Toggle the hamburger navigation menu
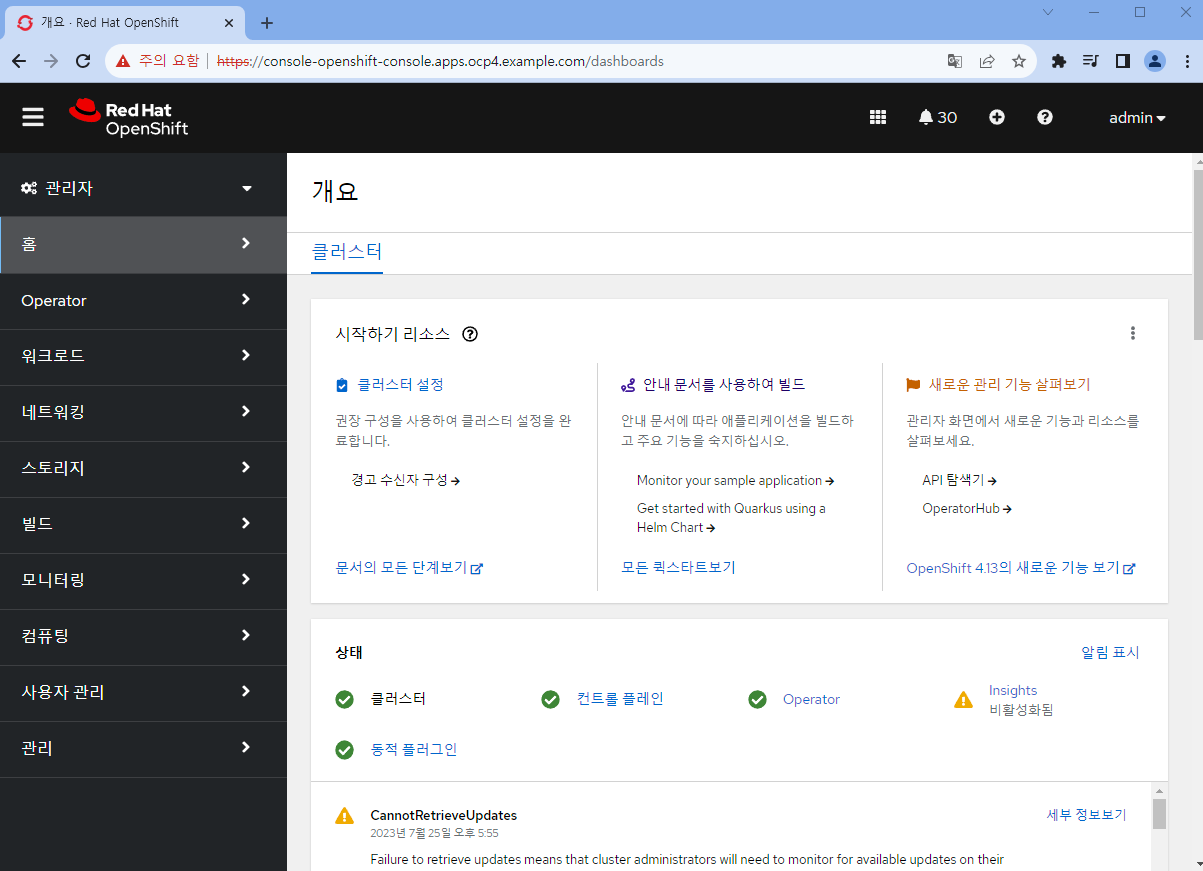The width and height of the screenshot is (1203, 871). pos(33,118)
